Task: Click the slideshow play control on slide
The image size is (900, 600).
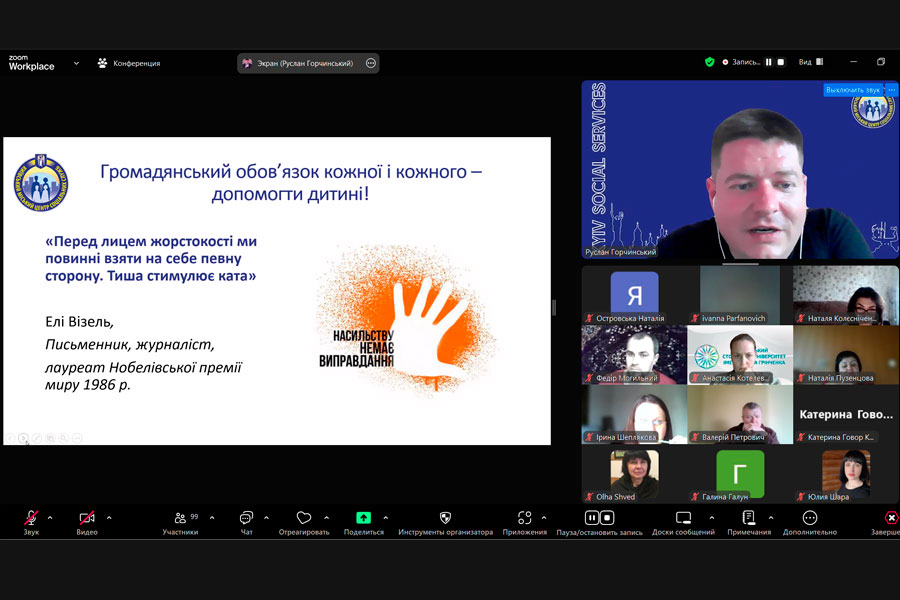Action: [23, 438]
